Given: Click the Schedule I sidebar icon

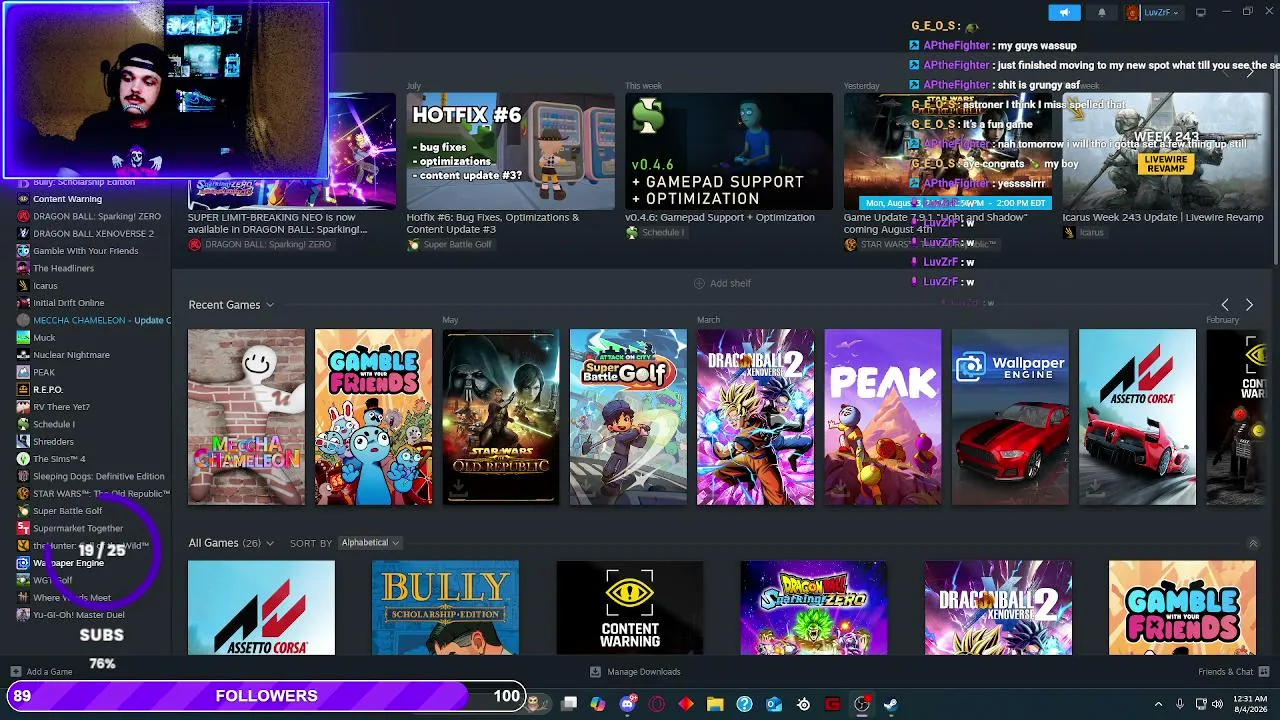Looking at the screenshot, I should (x=23, y=424).
